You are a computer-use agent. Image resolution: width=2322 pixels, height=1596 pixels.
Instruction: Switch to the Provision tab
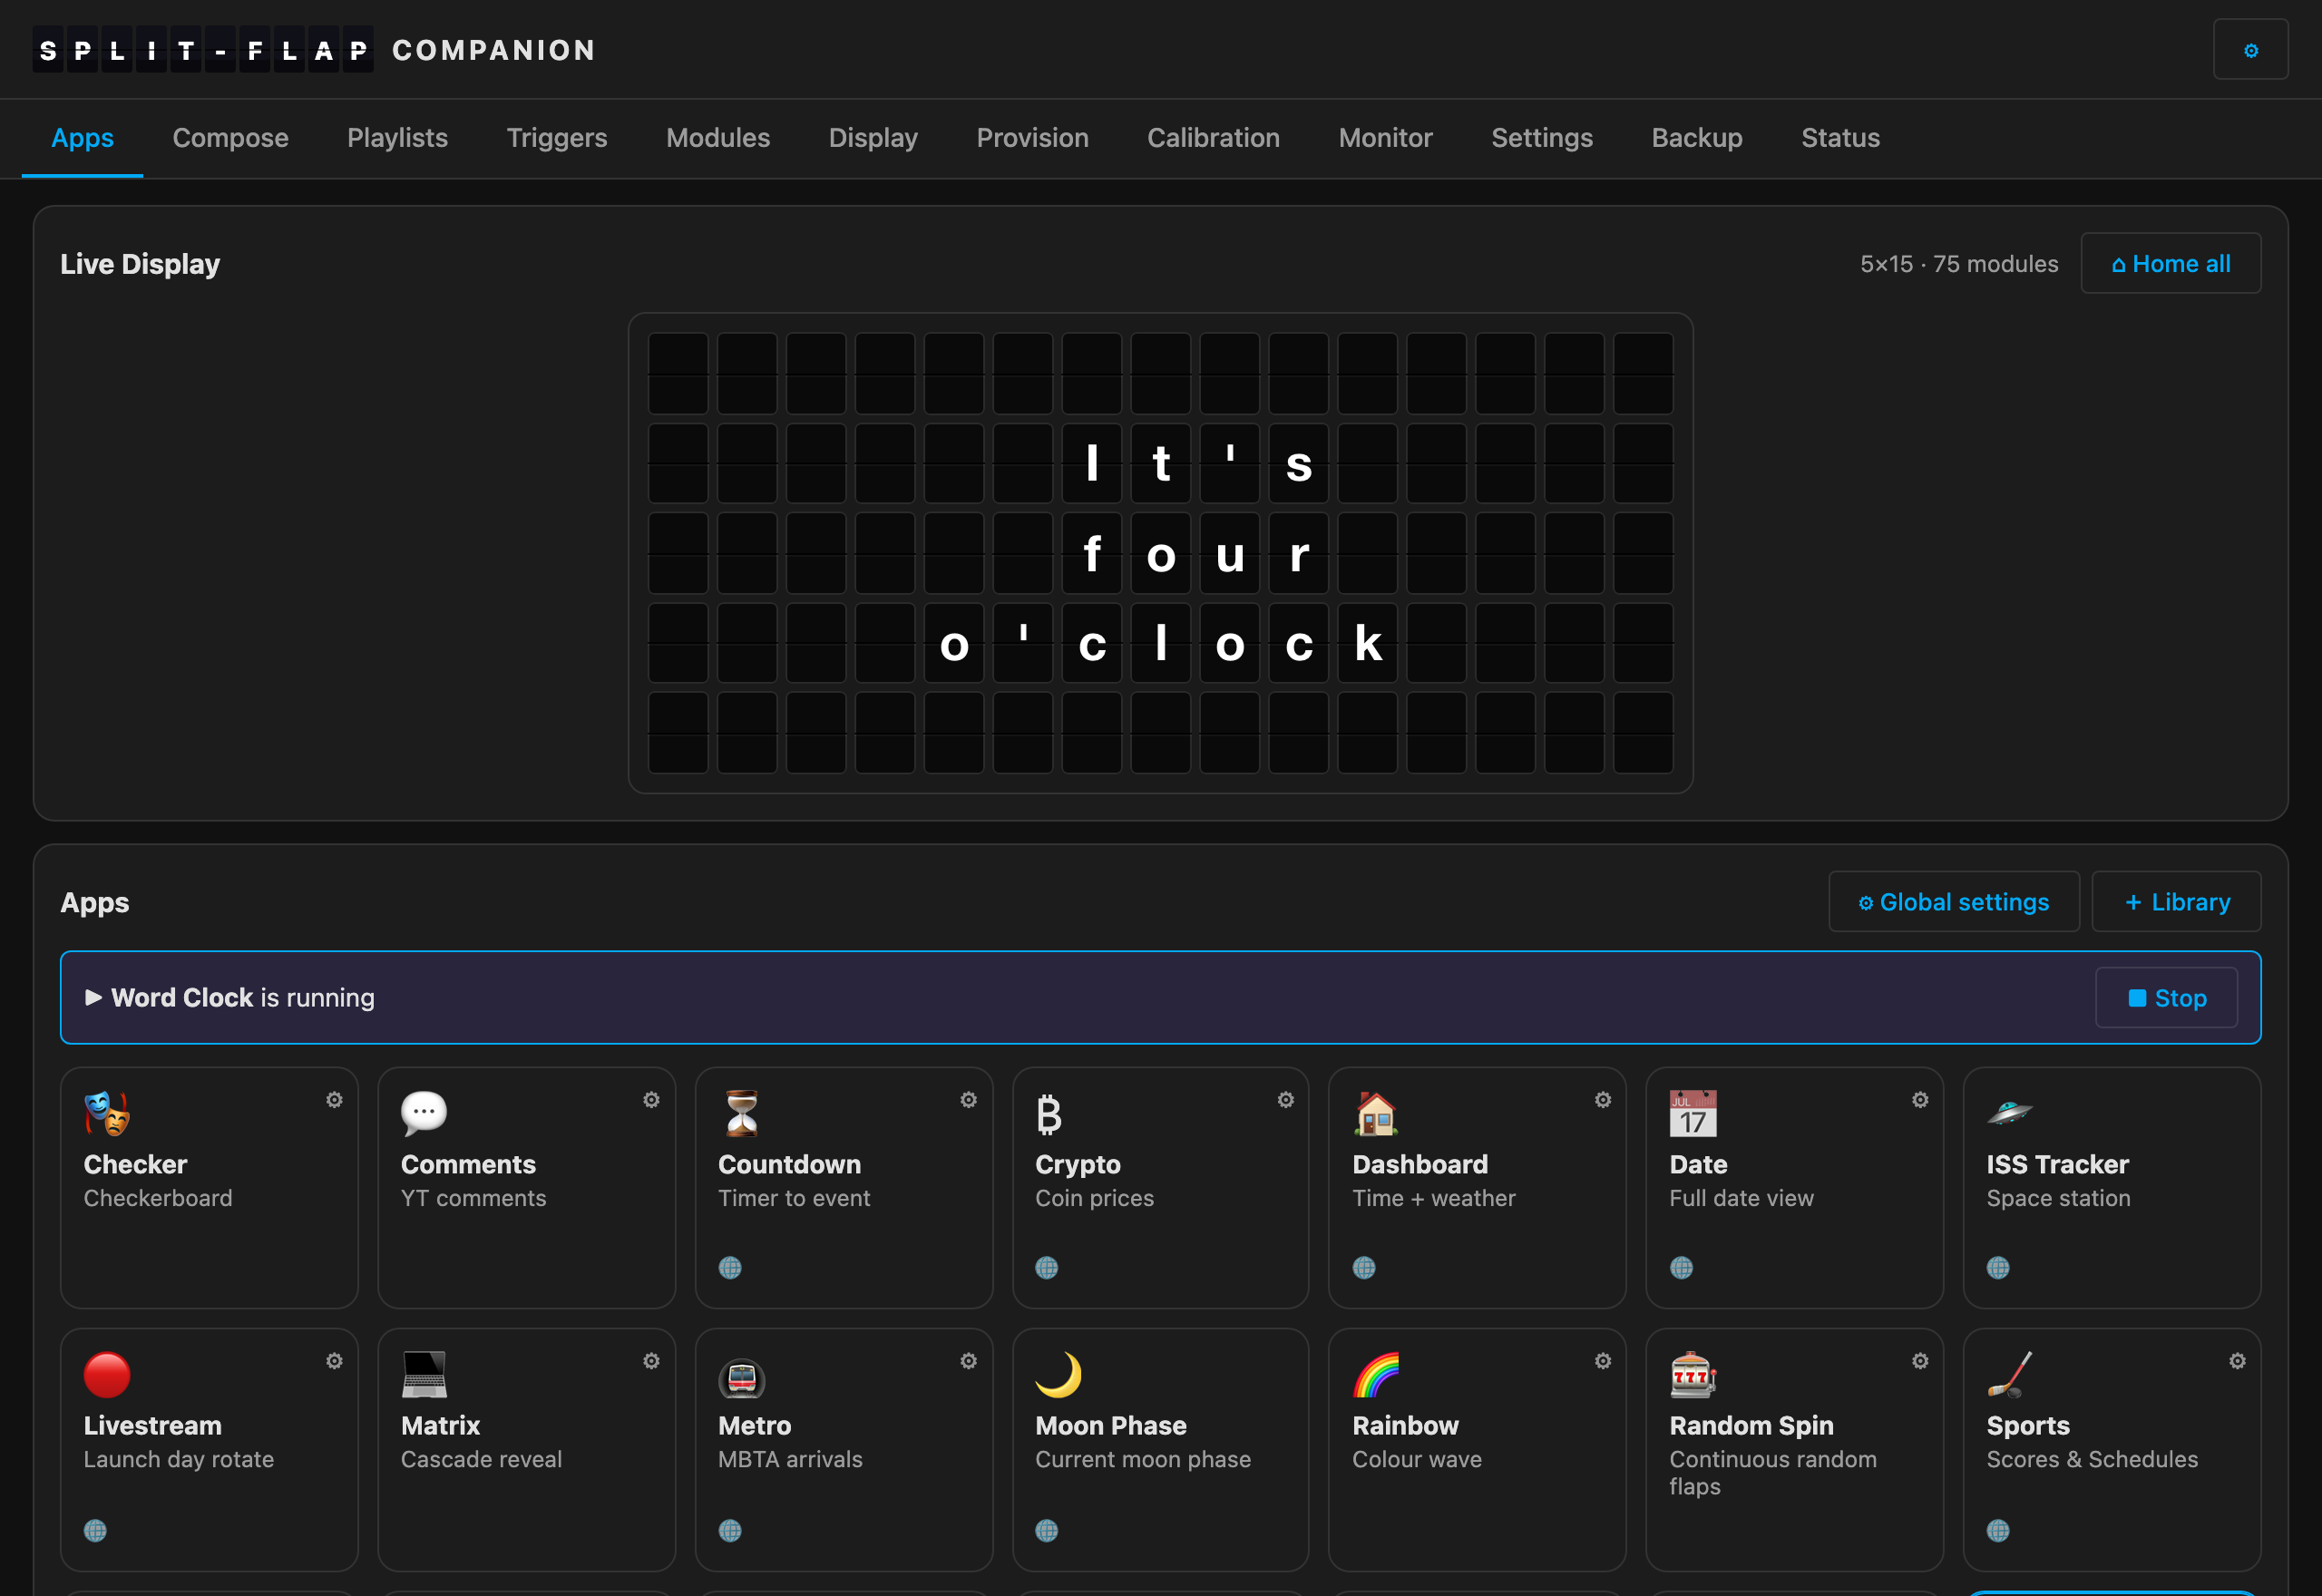1032,138
